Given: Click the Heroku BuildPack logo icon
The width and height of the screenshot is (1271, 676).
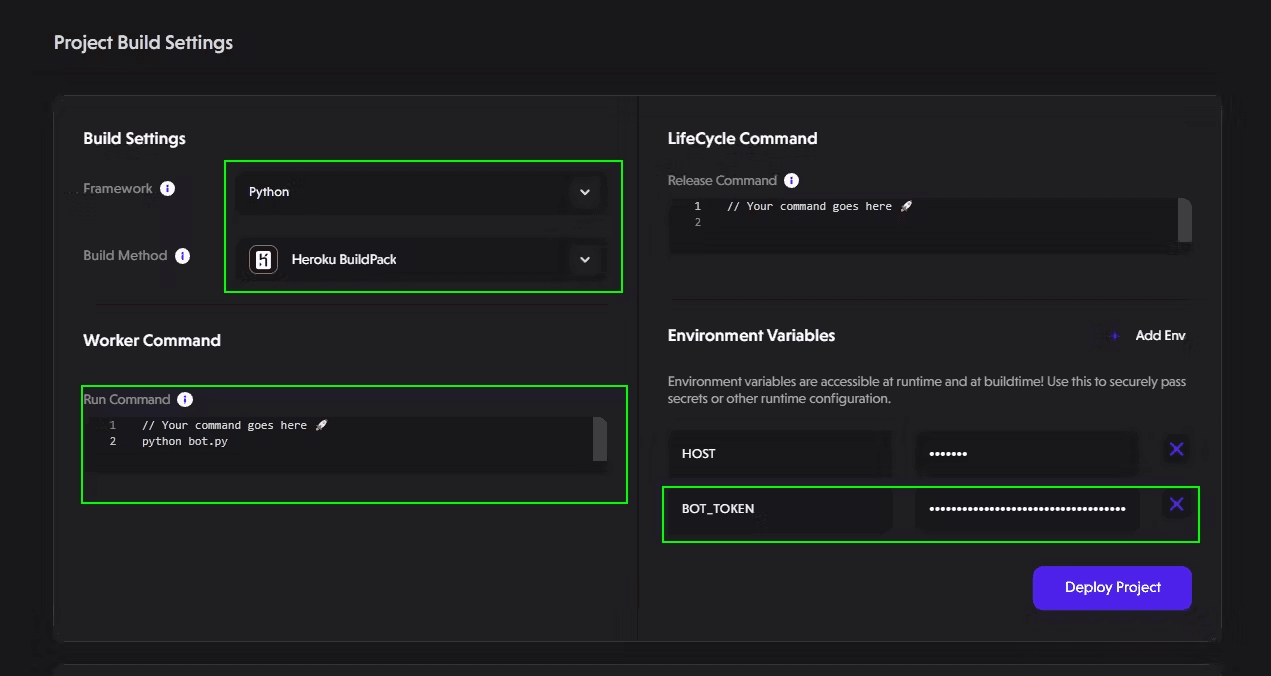Looking at the screenshot, I should tap(264, 260).
